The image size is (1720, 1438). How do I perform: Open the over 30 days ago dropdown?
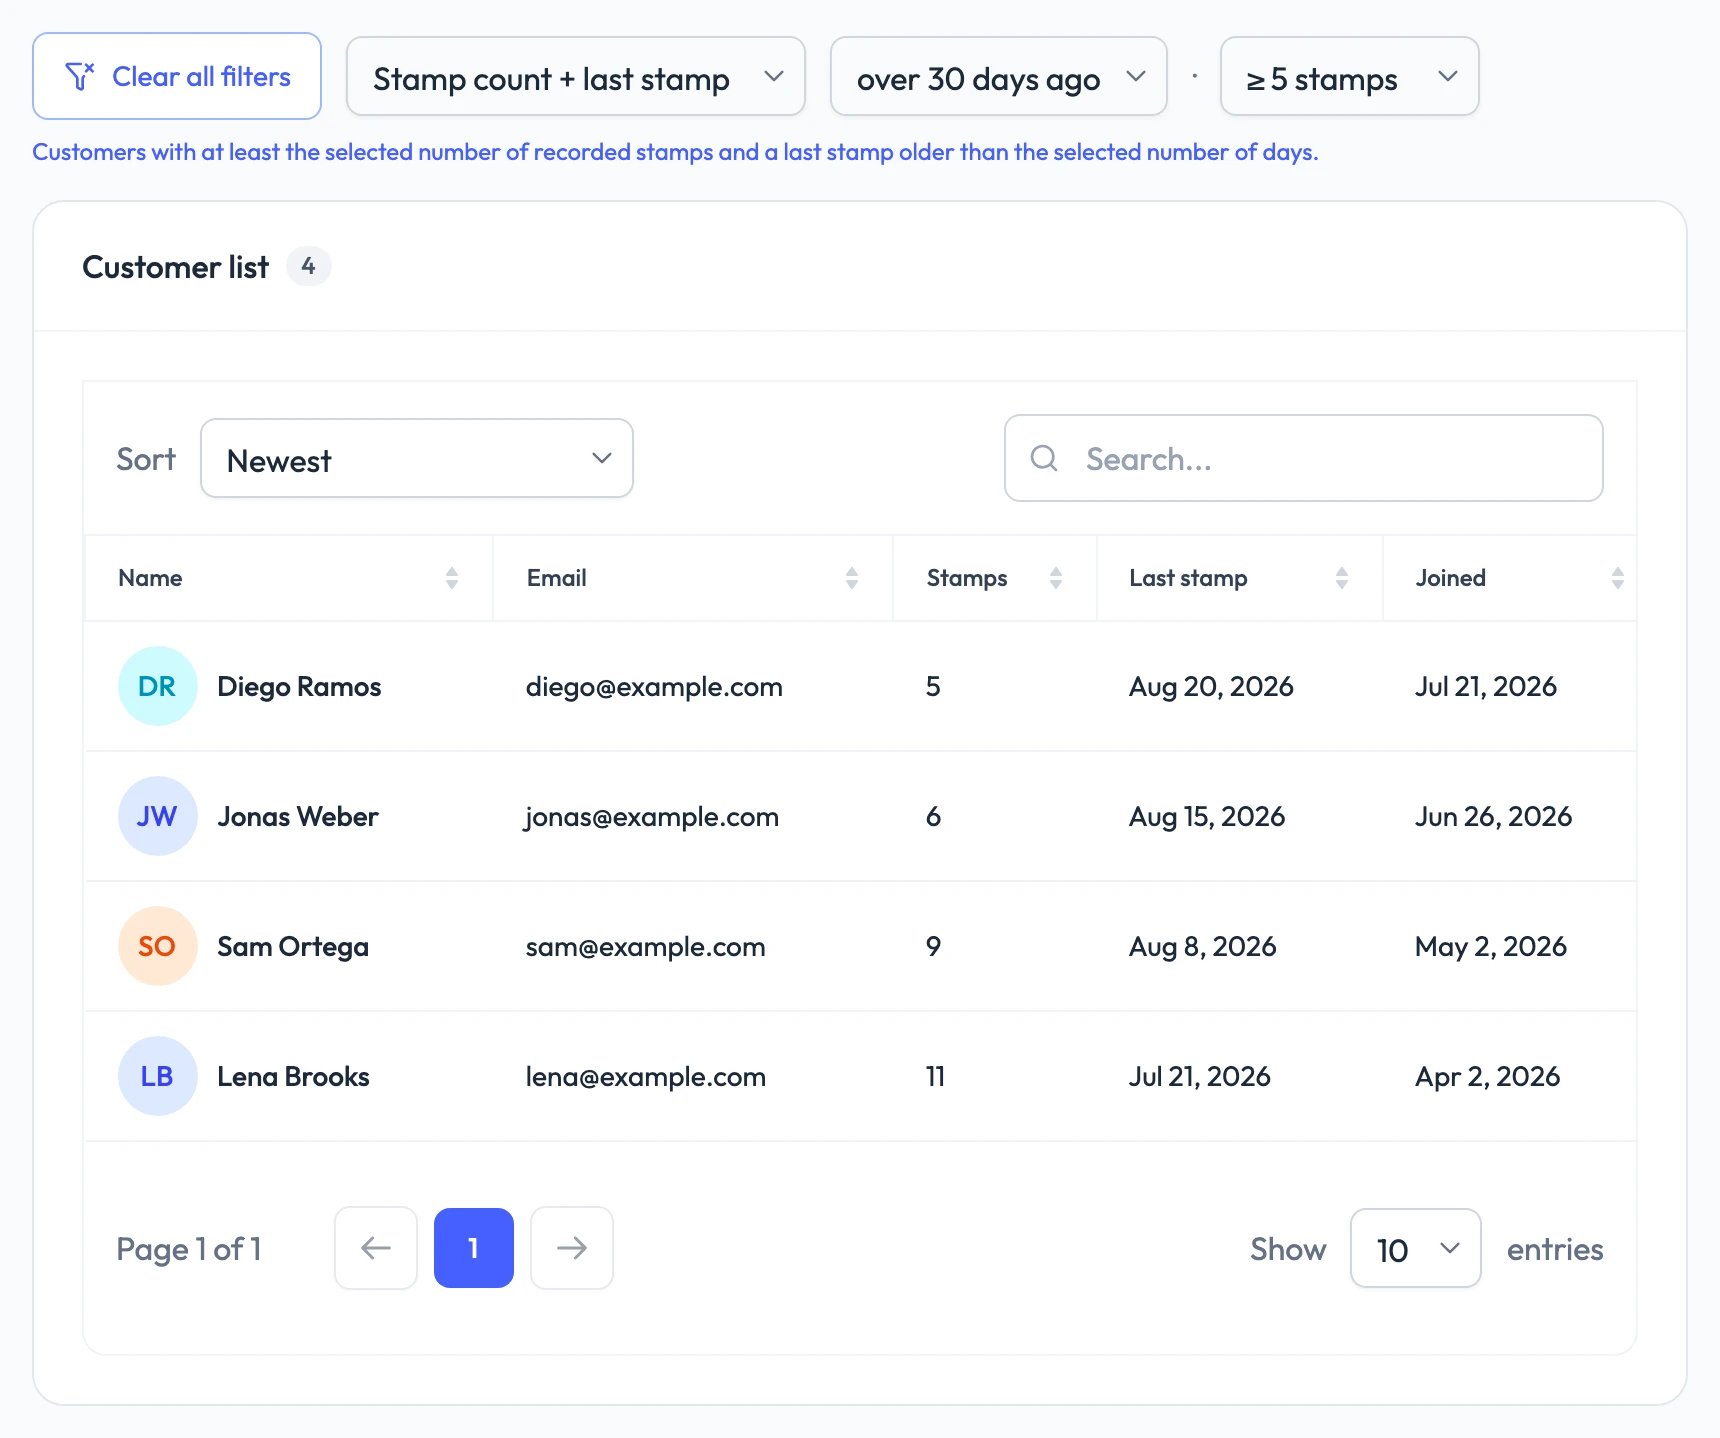[999, 76]
